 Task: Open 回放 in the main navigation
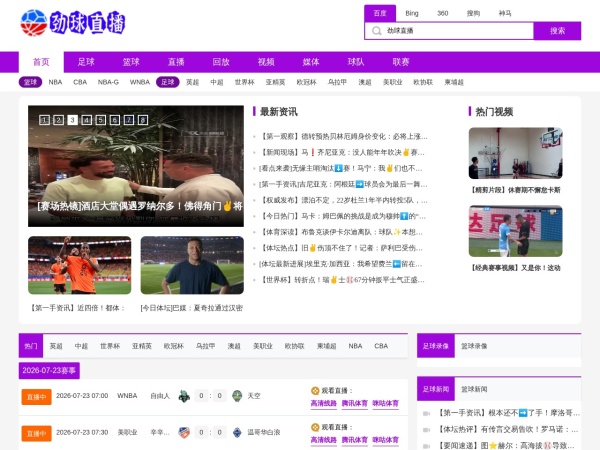pyautogui.click(x=221, y=62)
